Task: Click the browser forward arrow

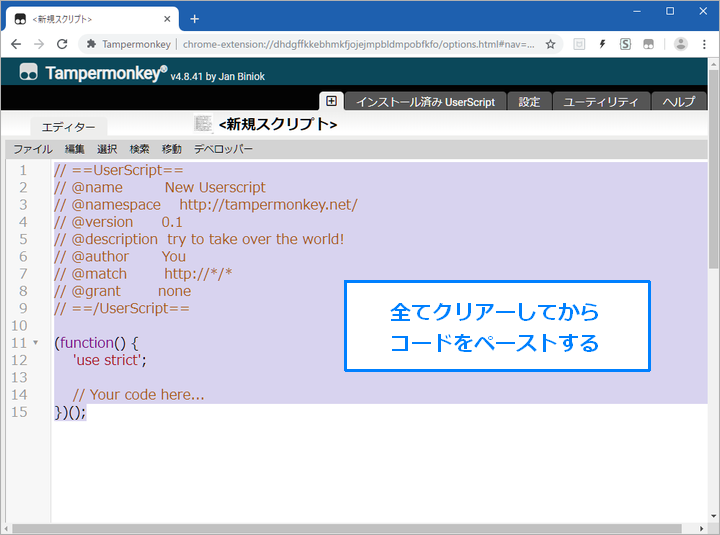Action: pyautogui.click(x=39, y=44)
